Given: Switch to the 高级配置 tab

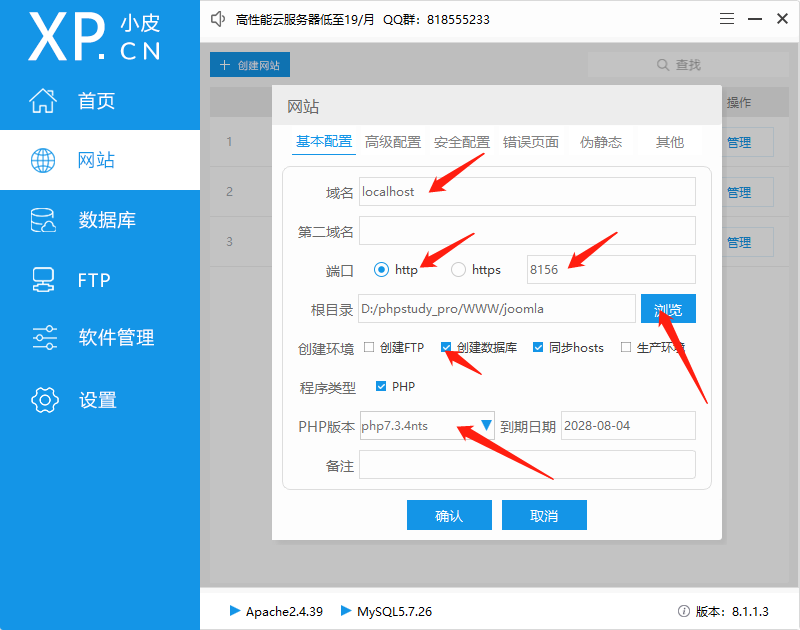Looking at the screenshot, I should point(393,142).
